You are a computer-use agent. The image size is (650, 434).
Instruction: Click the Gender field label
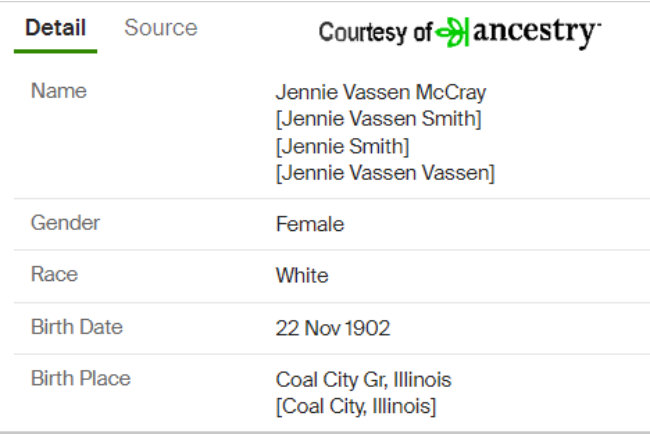click(65, 223)
